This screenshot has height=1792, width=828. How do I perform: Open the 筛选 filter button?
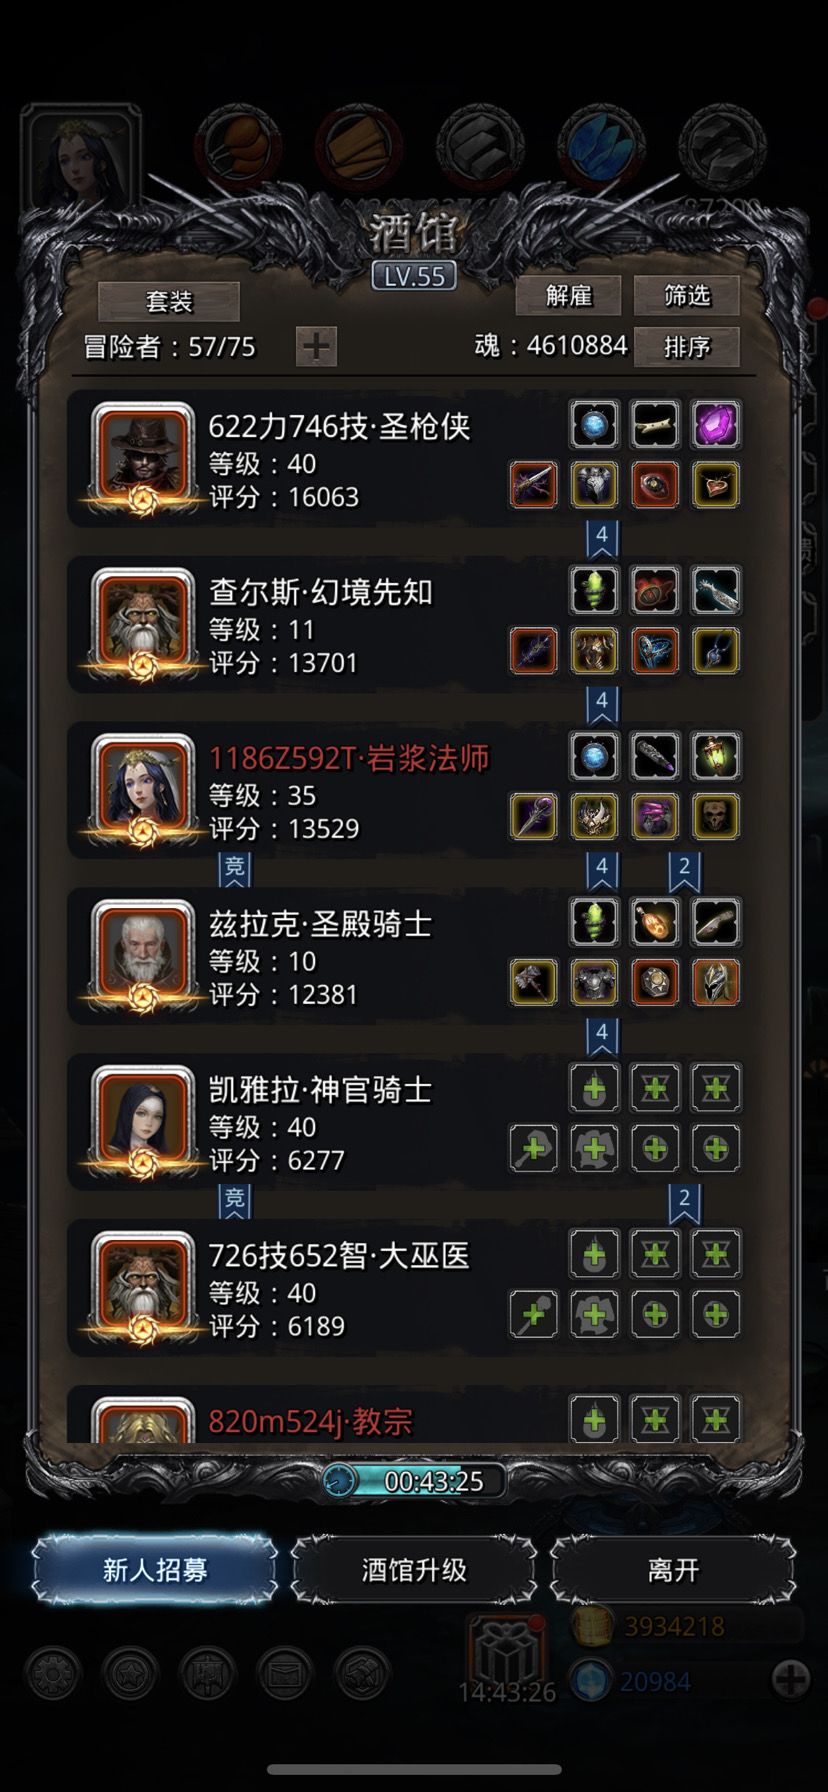click(687, 295)
